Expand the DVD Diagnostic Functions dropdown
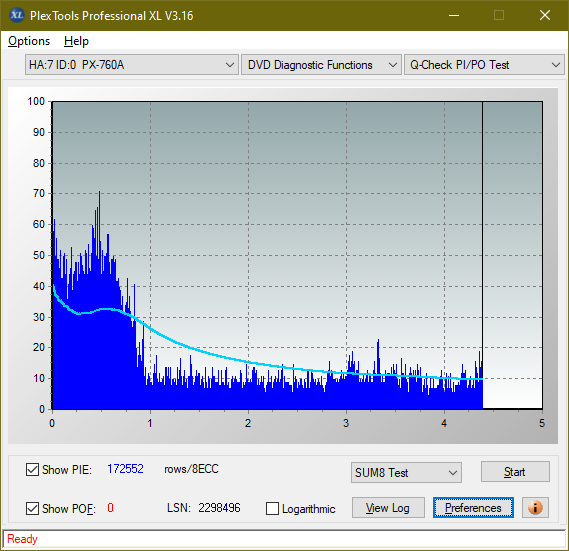Viewport: 569px width, 551px height. point(321,65)
